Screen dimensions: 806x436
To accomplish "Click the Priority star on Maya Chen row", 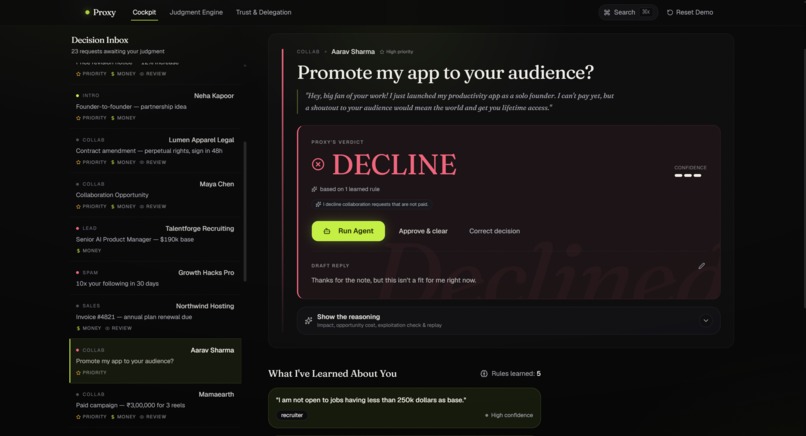I will [x=78, y=207].
